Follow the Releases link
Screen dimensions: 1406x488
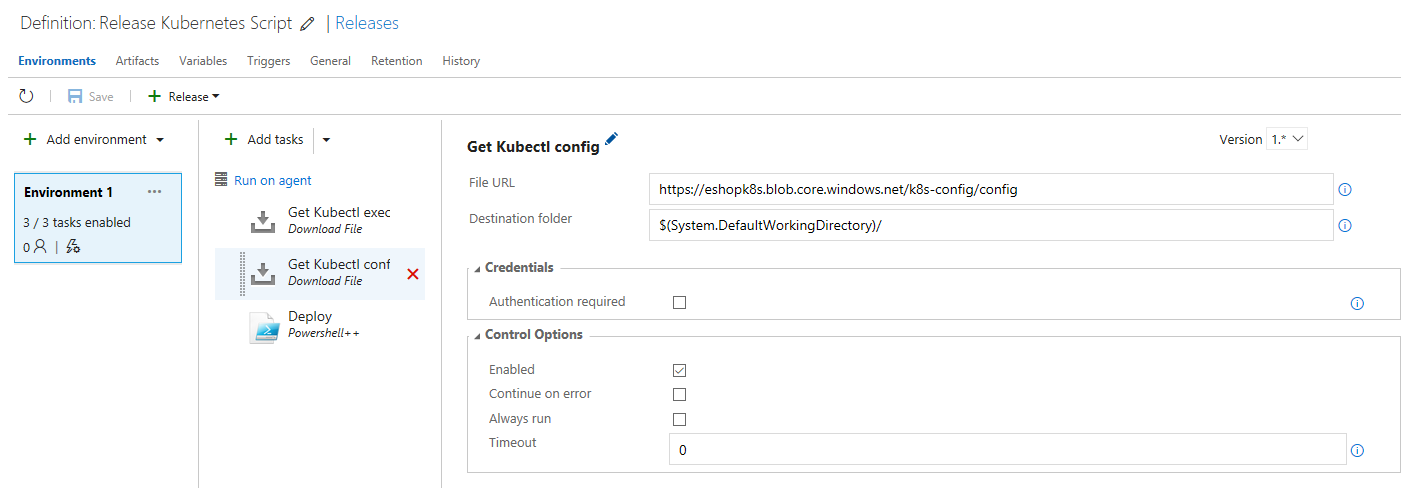367,23
